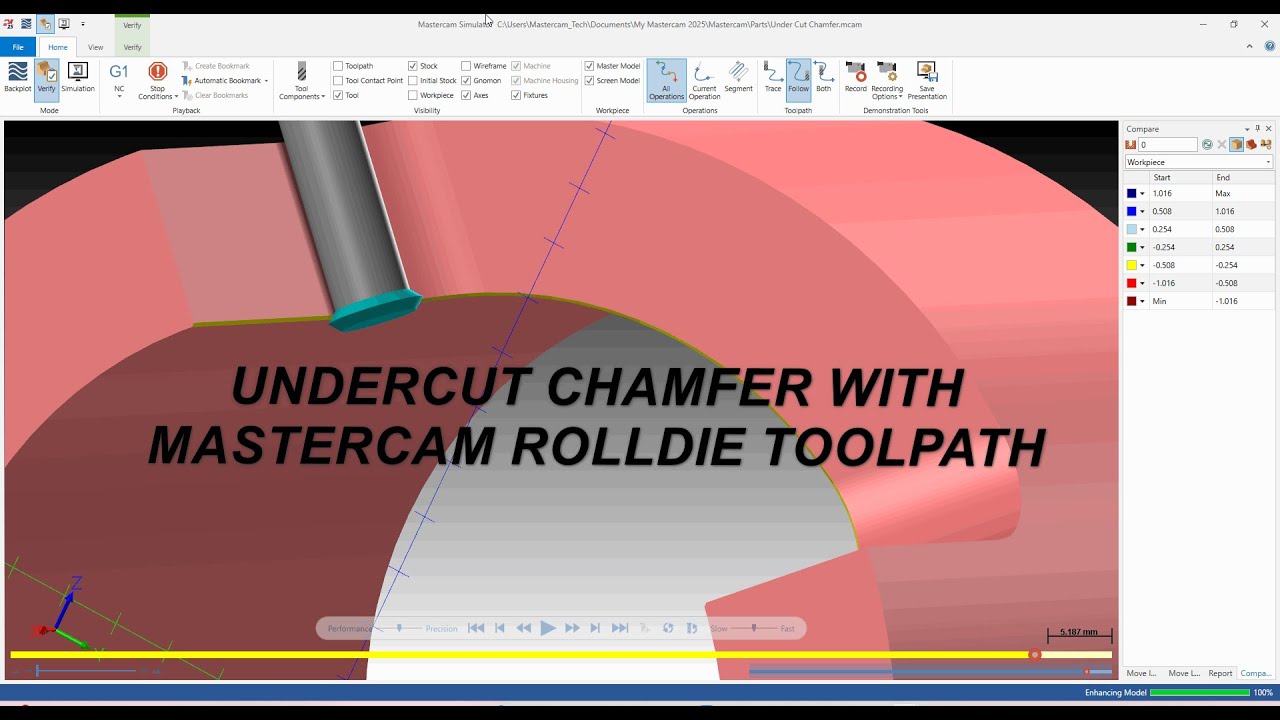The height and width of the screenshot is (720, 1280).
Task: Open the View ribbon tab
Action: [x=95, y=47]
